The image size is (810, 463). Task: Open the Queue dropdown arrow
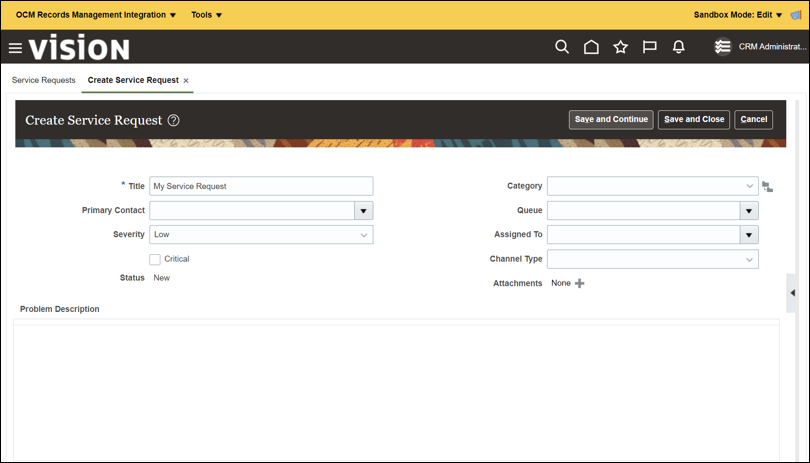(749, 211)
